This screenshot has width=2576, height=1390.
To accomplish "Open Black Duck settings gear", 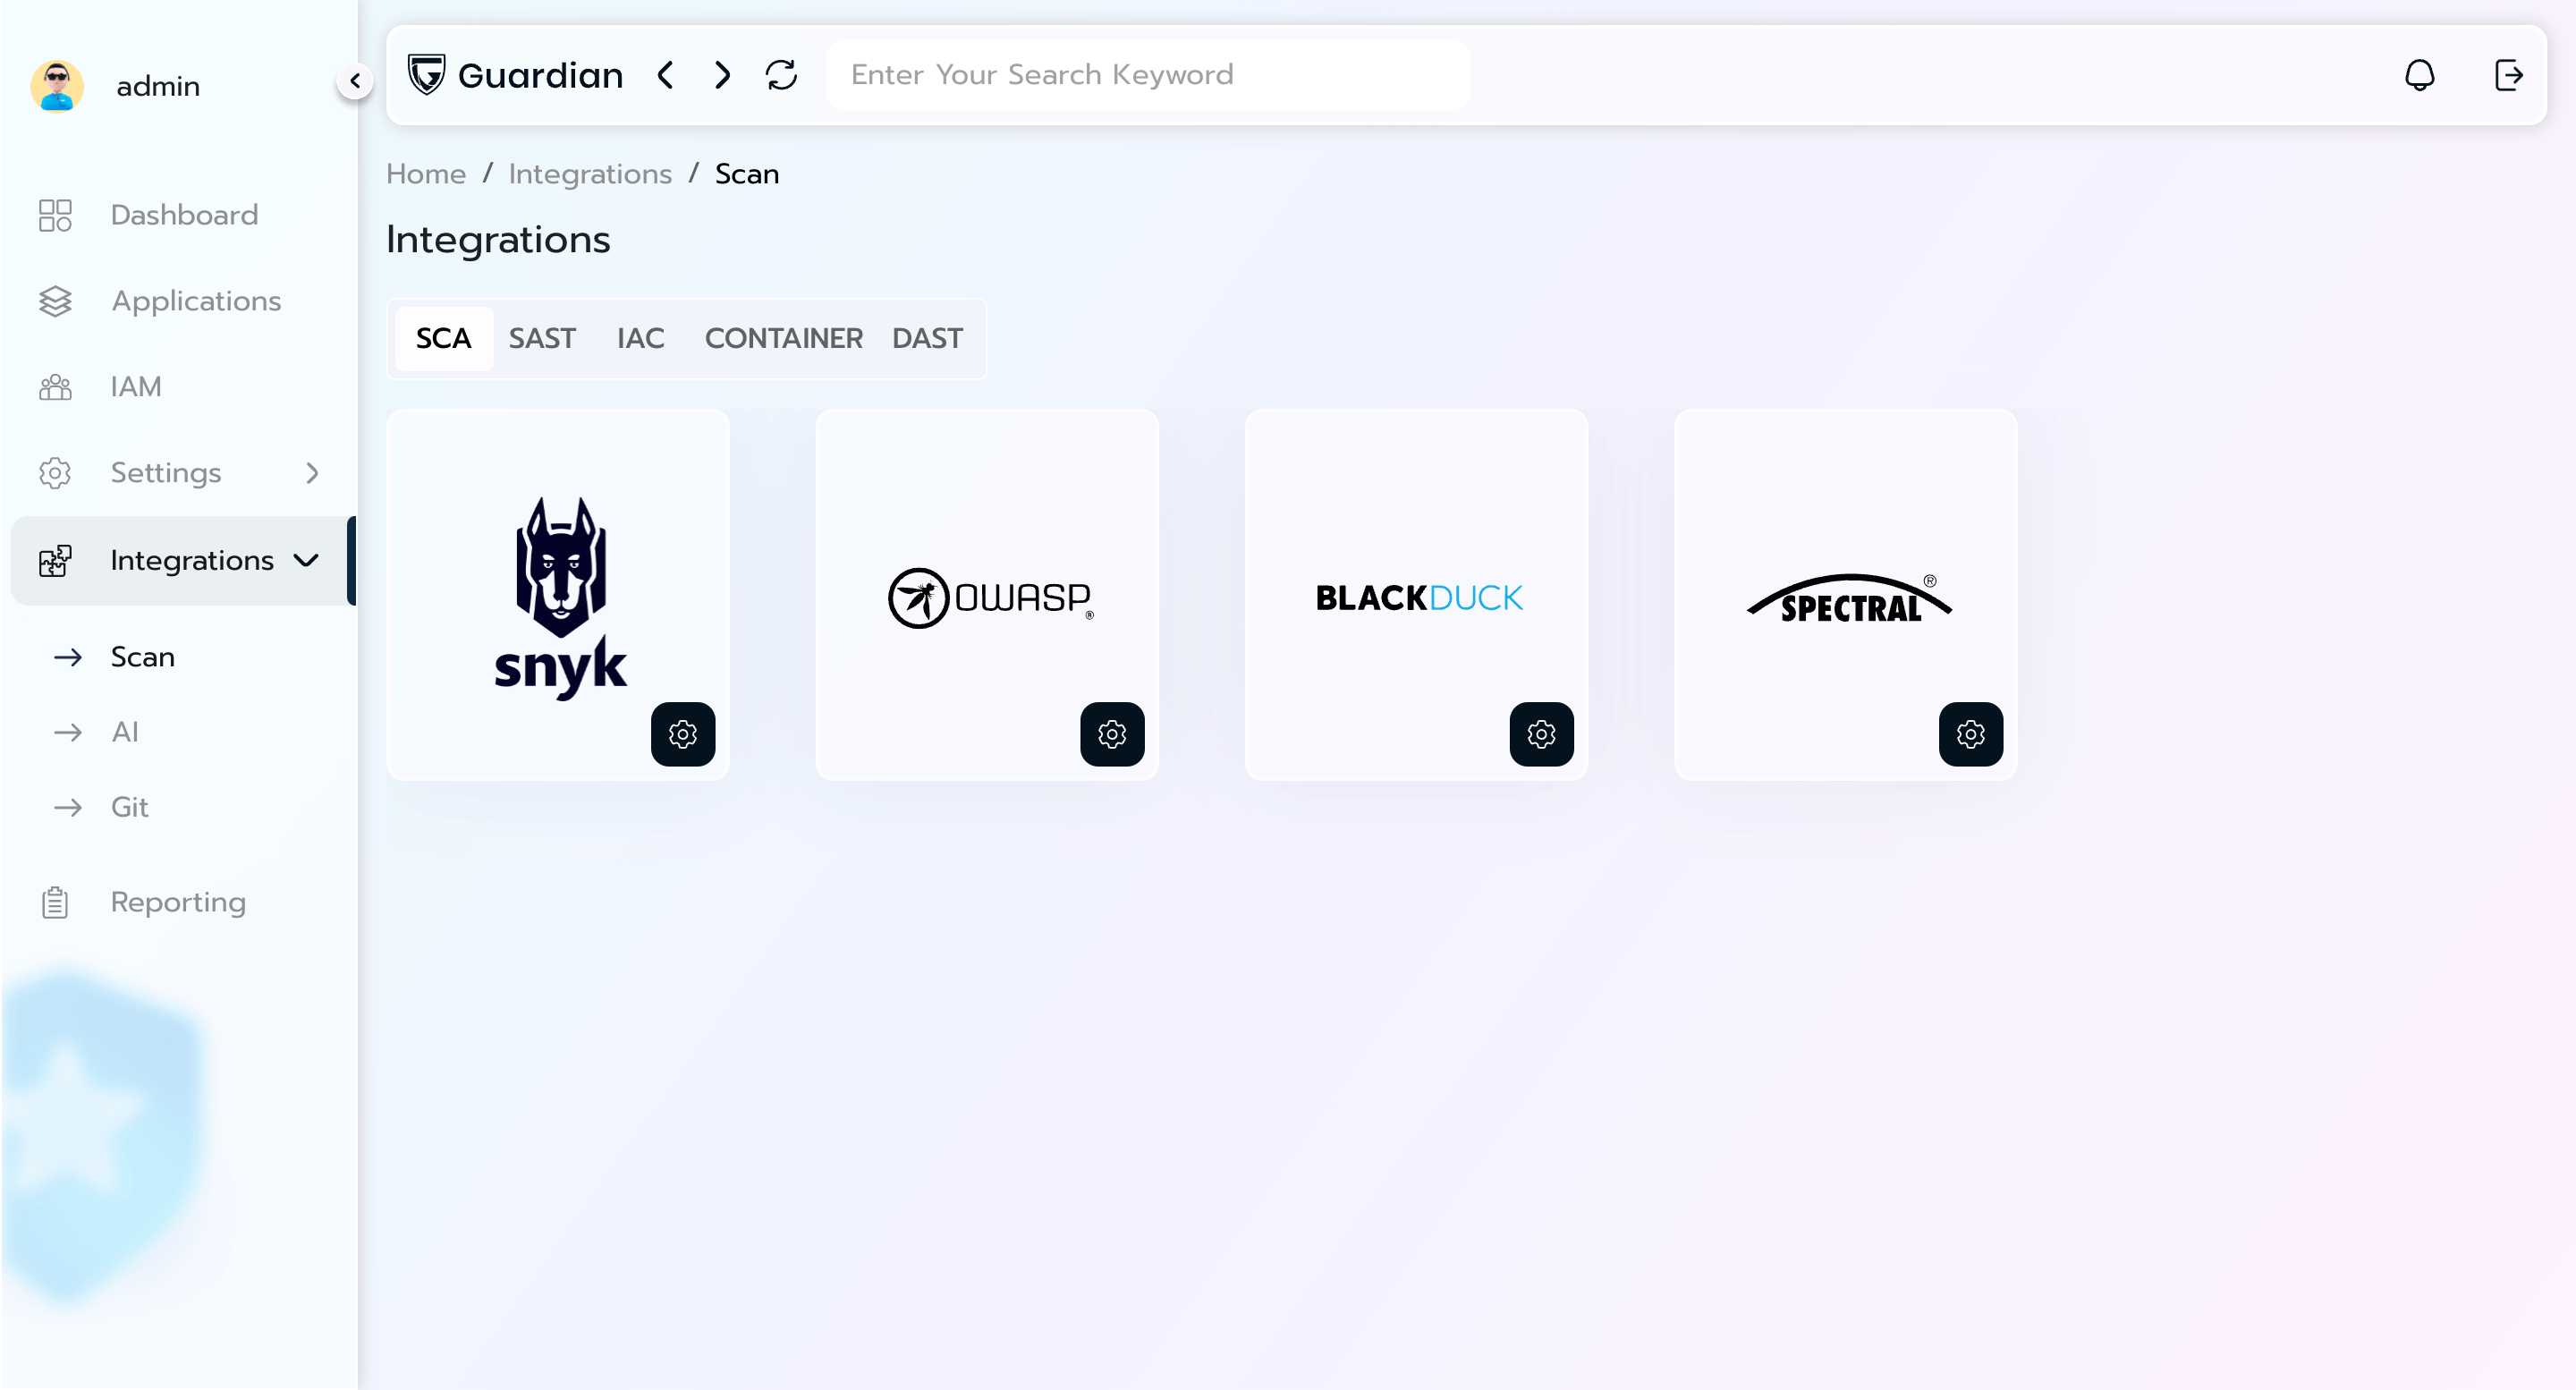I will [1541, 734].
